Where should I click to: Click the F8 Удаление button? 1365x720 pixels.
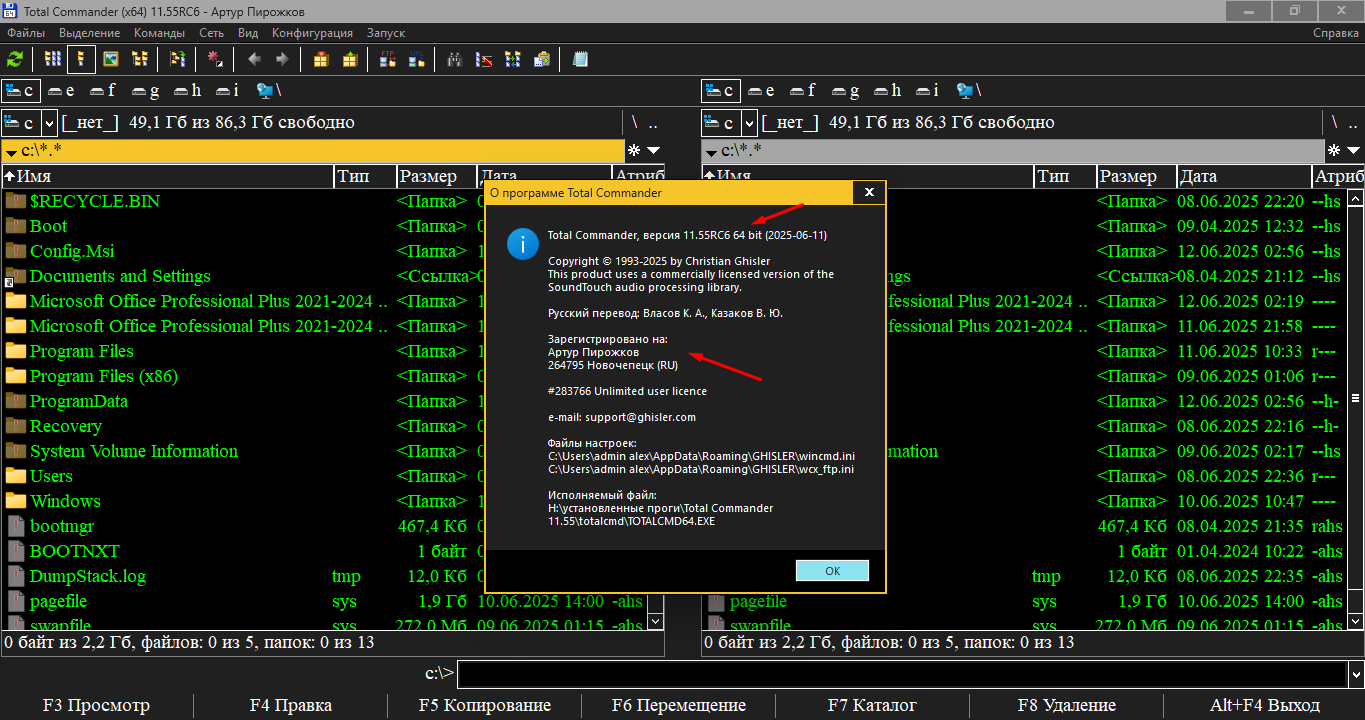[x=1066, y=705]
